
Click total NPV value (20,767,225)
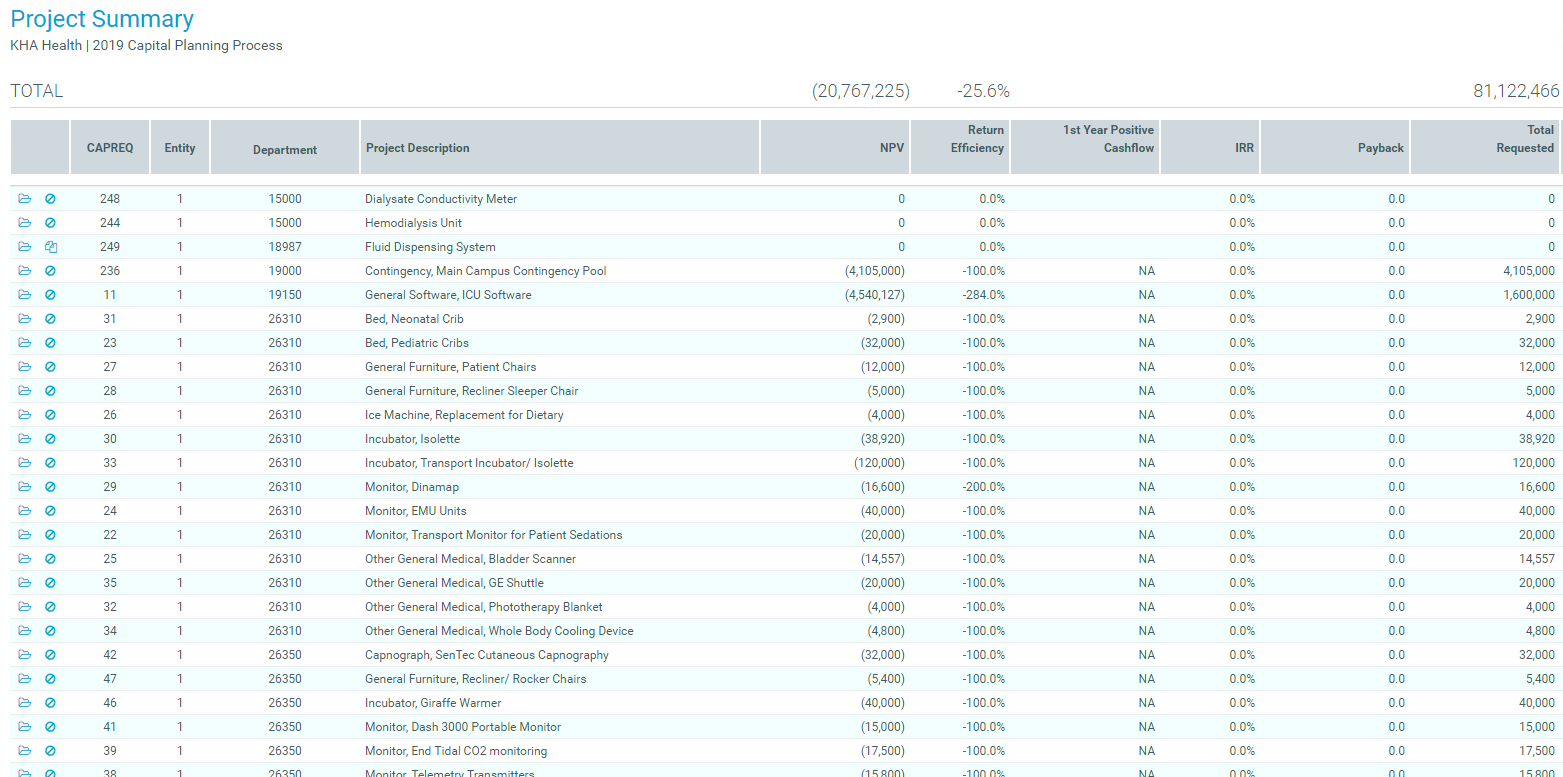point(861,91)
